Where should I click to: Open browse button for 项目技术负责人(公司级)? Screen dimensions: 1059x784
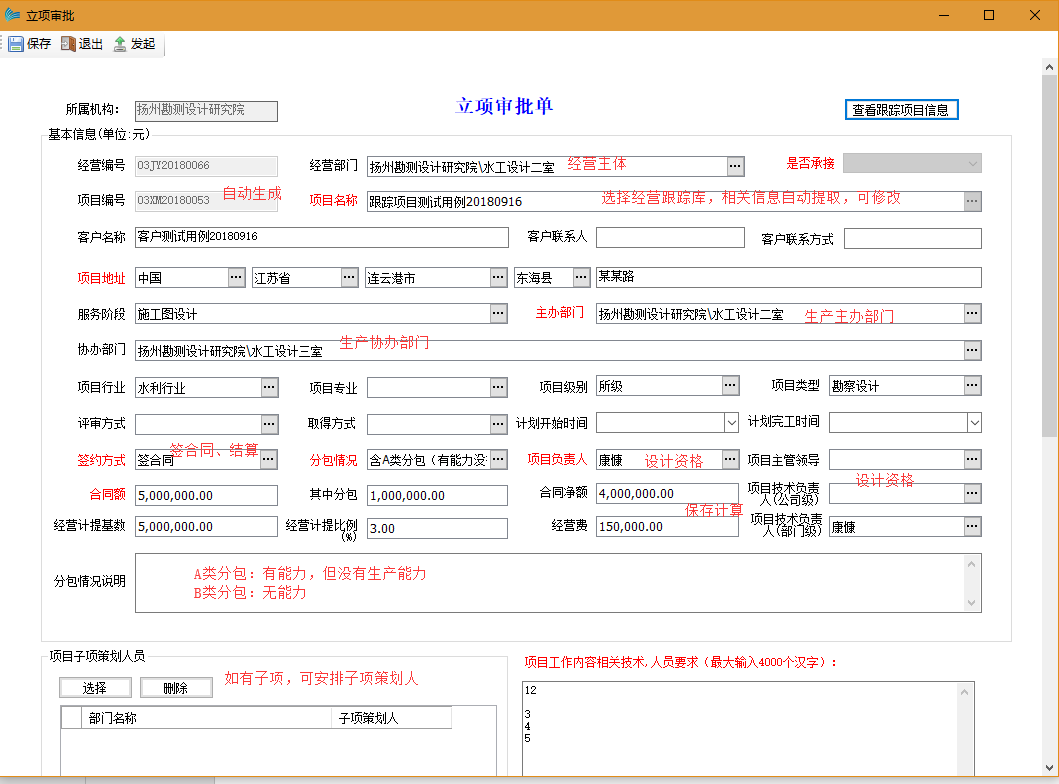972,493
